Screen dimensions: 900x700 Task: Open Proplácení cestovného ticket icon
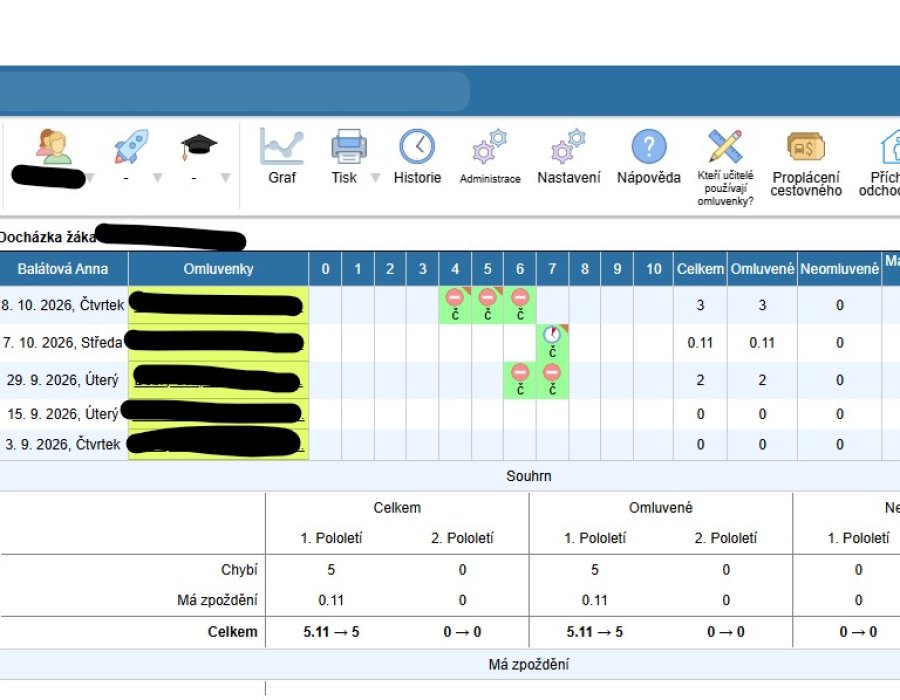coord(806,147)
